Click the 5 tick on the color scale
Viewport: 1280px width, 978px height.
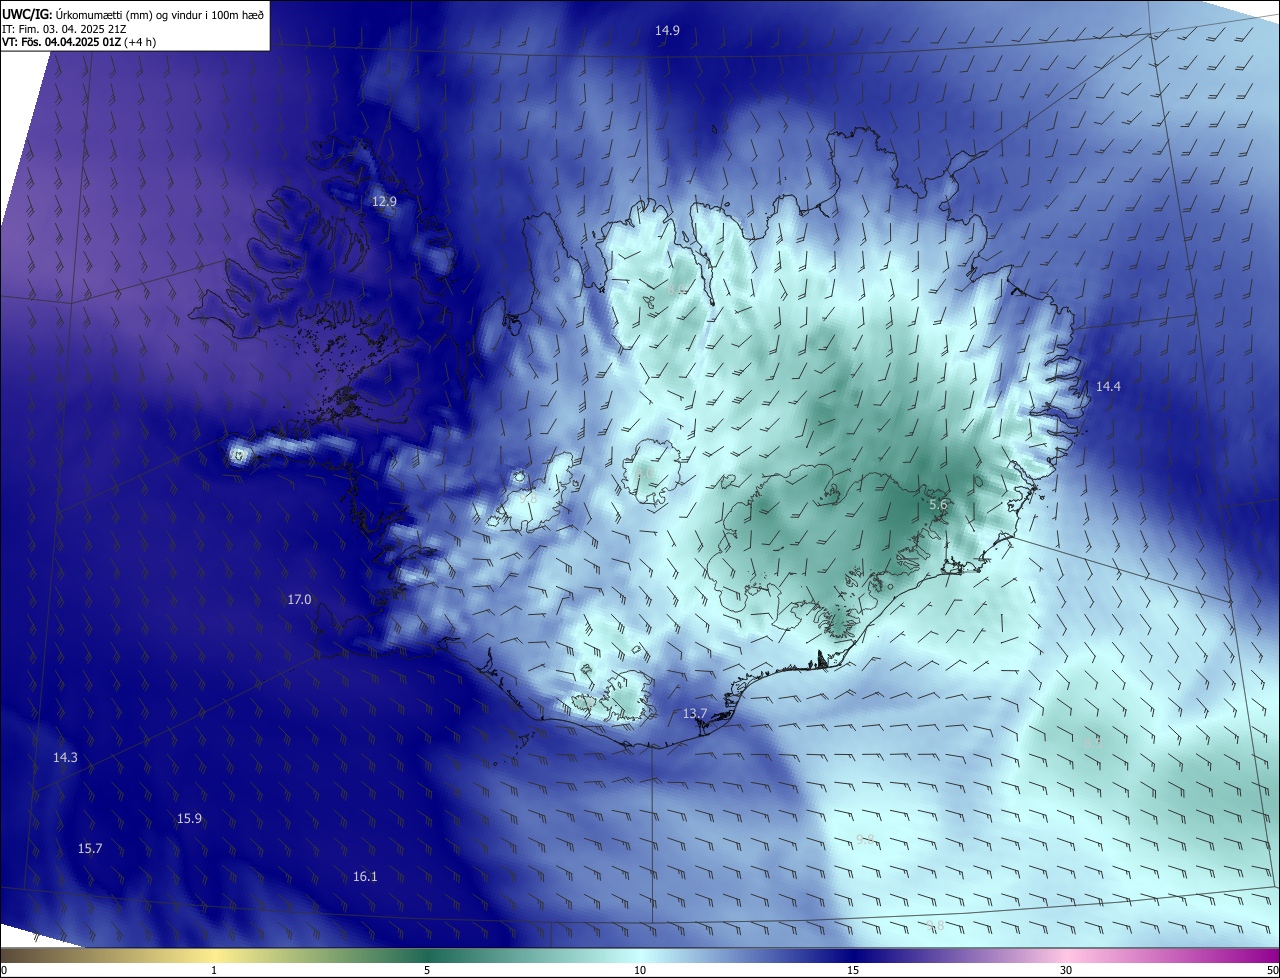tap(427, 970)
